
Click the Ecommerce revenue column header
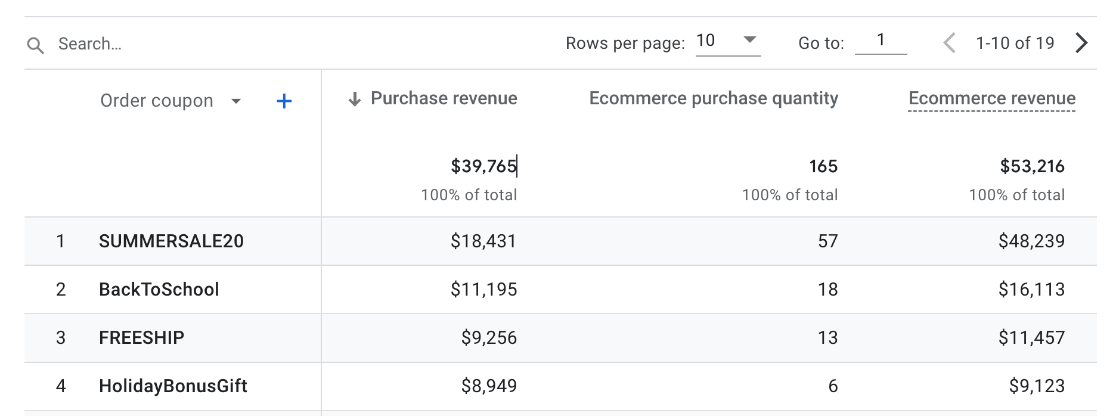(991, 98)
